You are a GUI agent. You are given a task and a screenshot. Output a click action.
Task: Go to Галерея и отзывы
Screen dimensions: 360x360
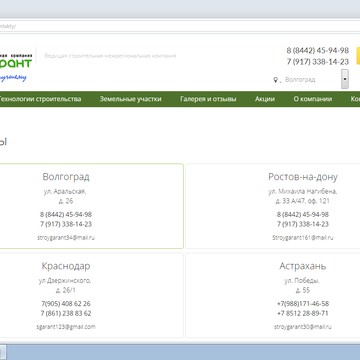(208, 99)
